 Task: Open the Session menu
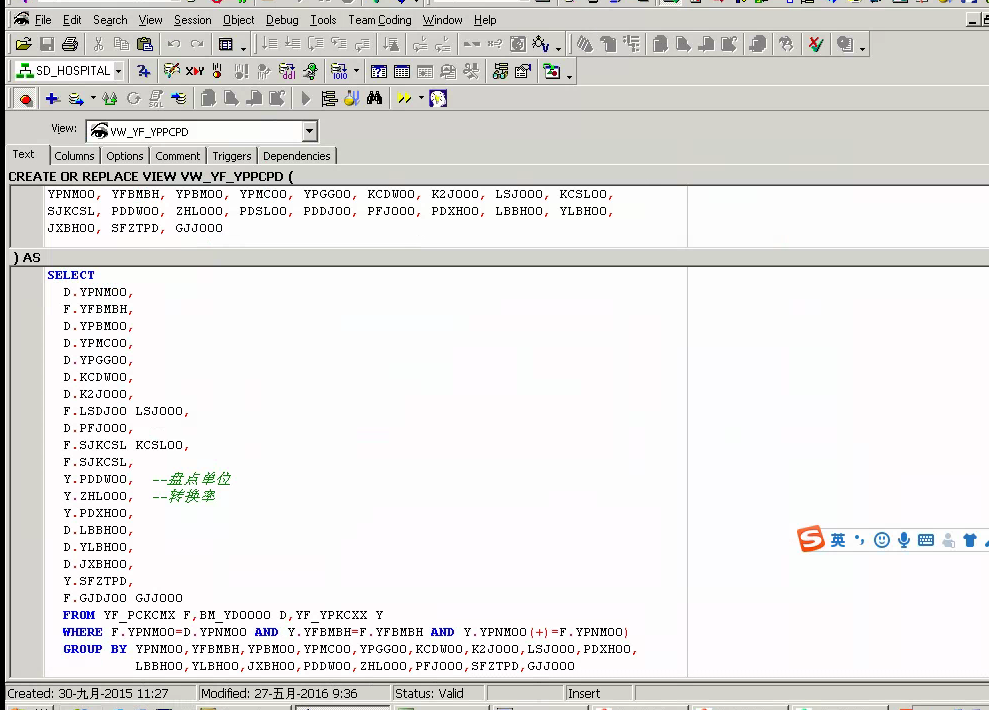pos(192,20)
